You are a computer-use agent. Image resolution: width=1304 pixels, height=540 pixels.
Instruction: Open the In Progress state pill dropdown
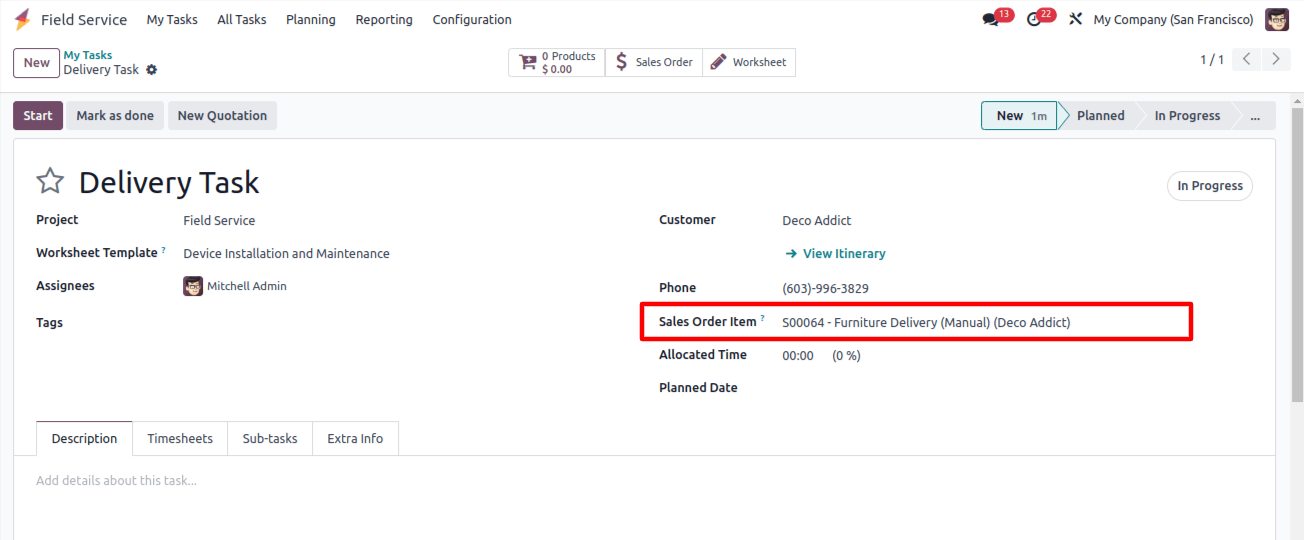1210,186
